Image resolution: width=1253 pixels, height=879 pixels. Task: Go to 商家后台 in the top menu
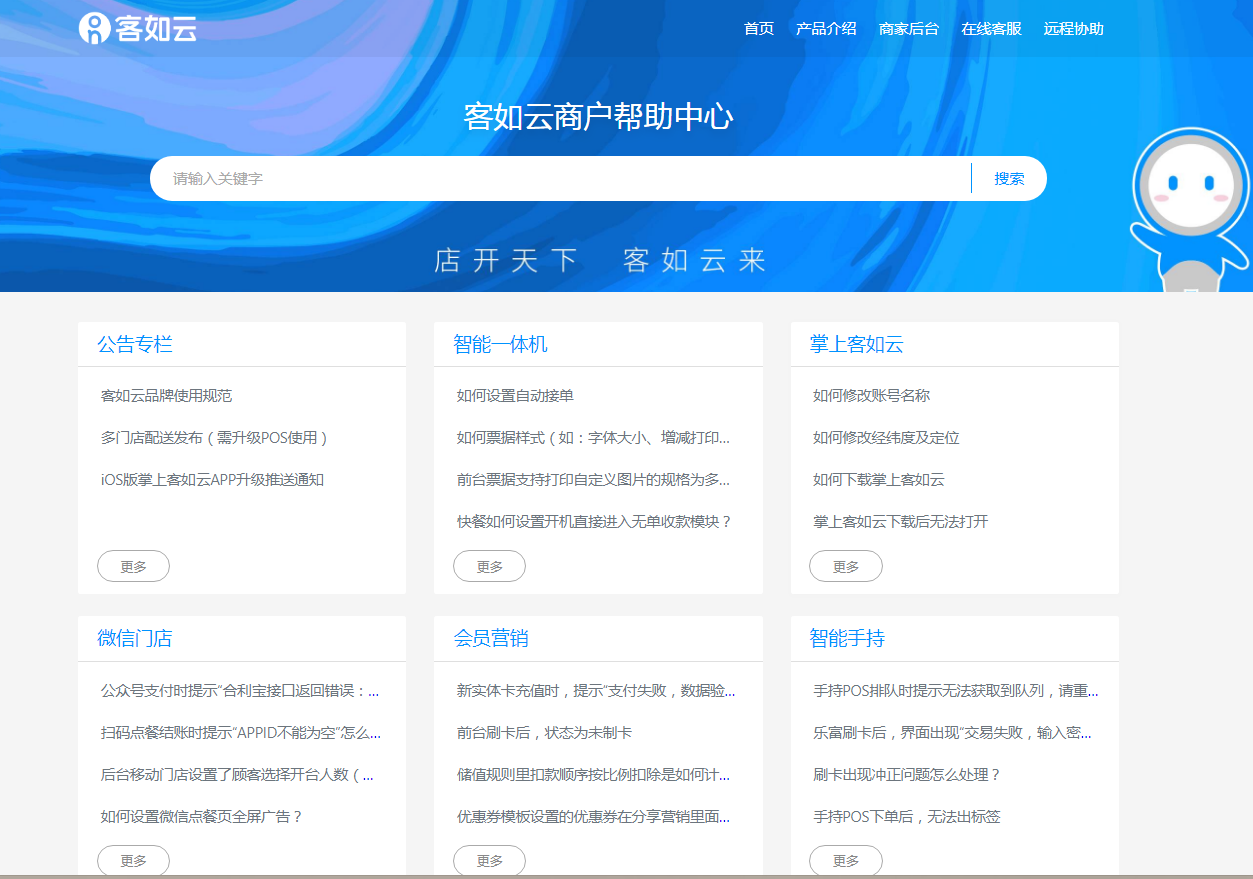click(x=909, y=29)
